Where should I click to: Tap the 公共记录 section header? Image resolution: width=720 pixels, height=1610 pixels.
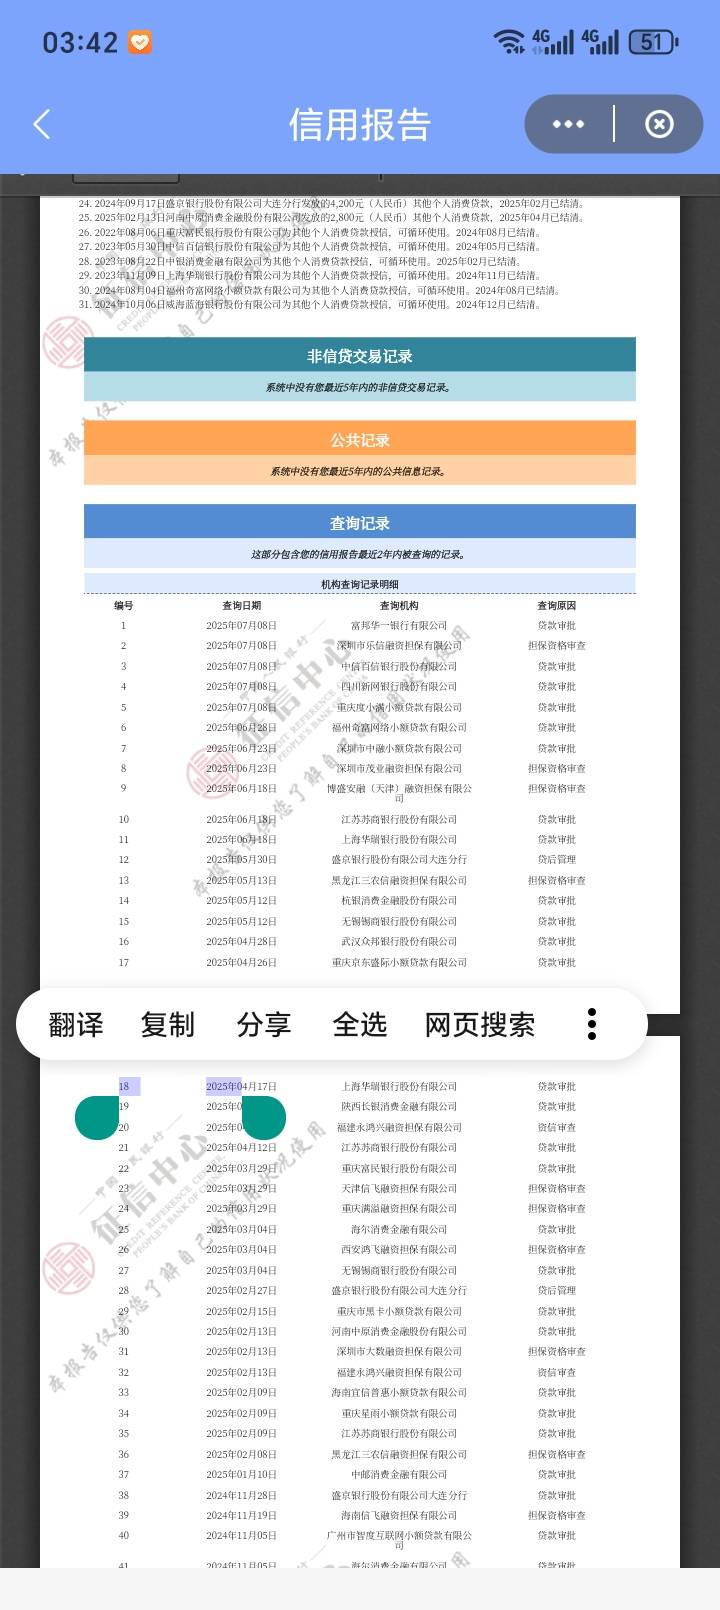(x=360, y=440)
